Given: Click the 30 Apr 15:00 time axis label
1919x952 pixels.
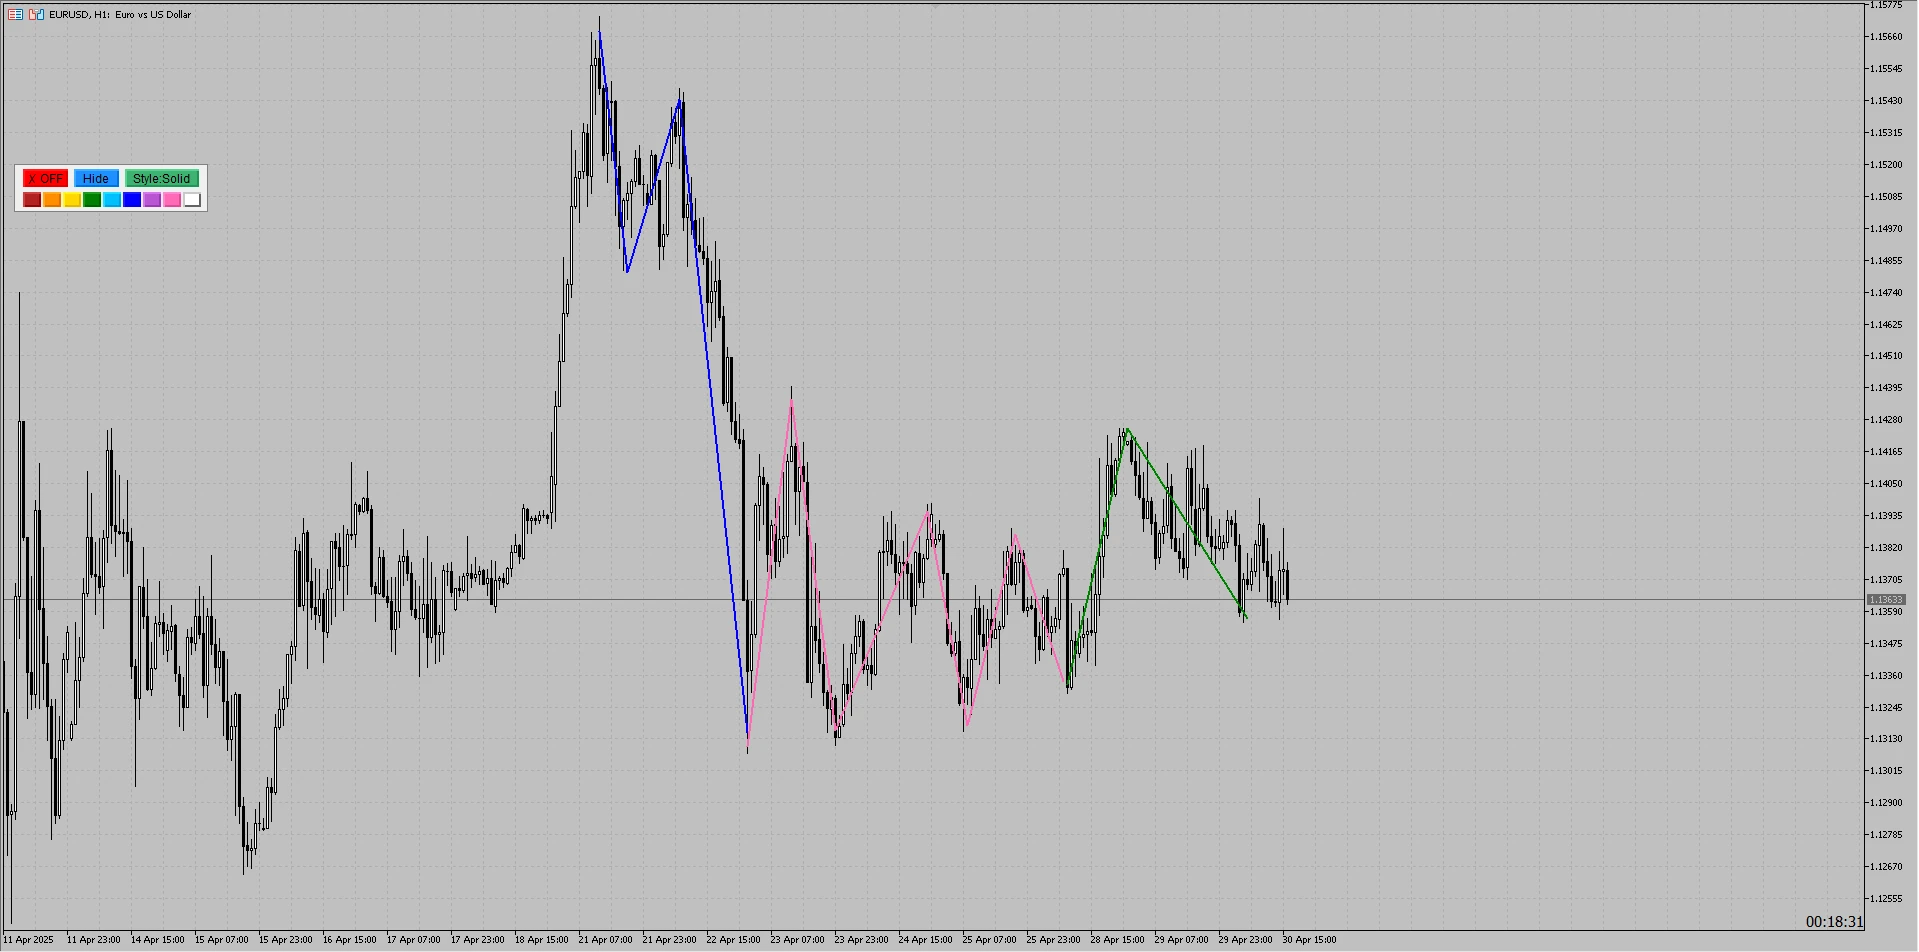Looking at the screenshot, I should [1309, 940].
